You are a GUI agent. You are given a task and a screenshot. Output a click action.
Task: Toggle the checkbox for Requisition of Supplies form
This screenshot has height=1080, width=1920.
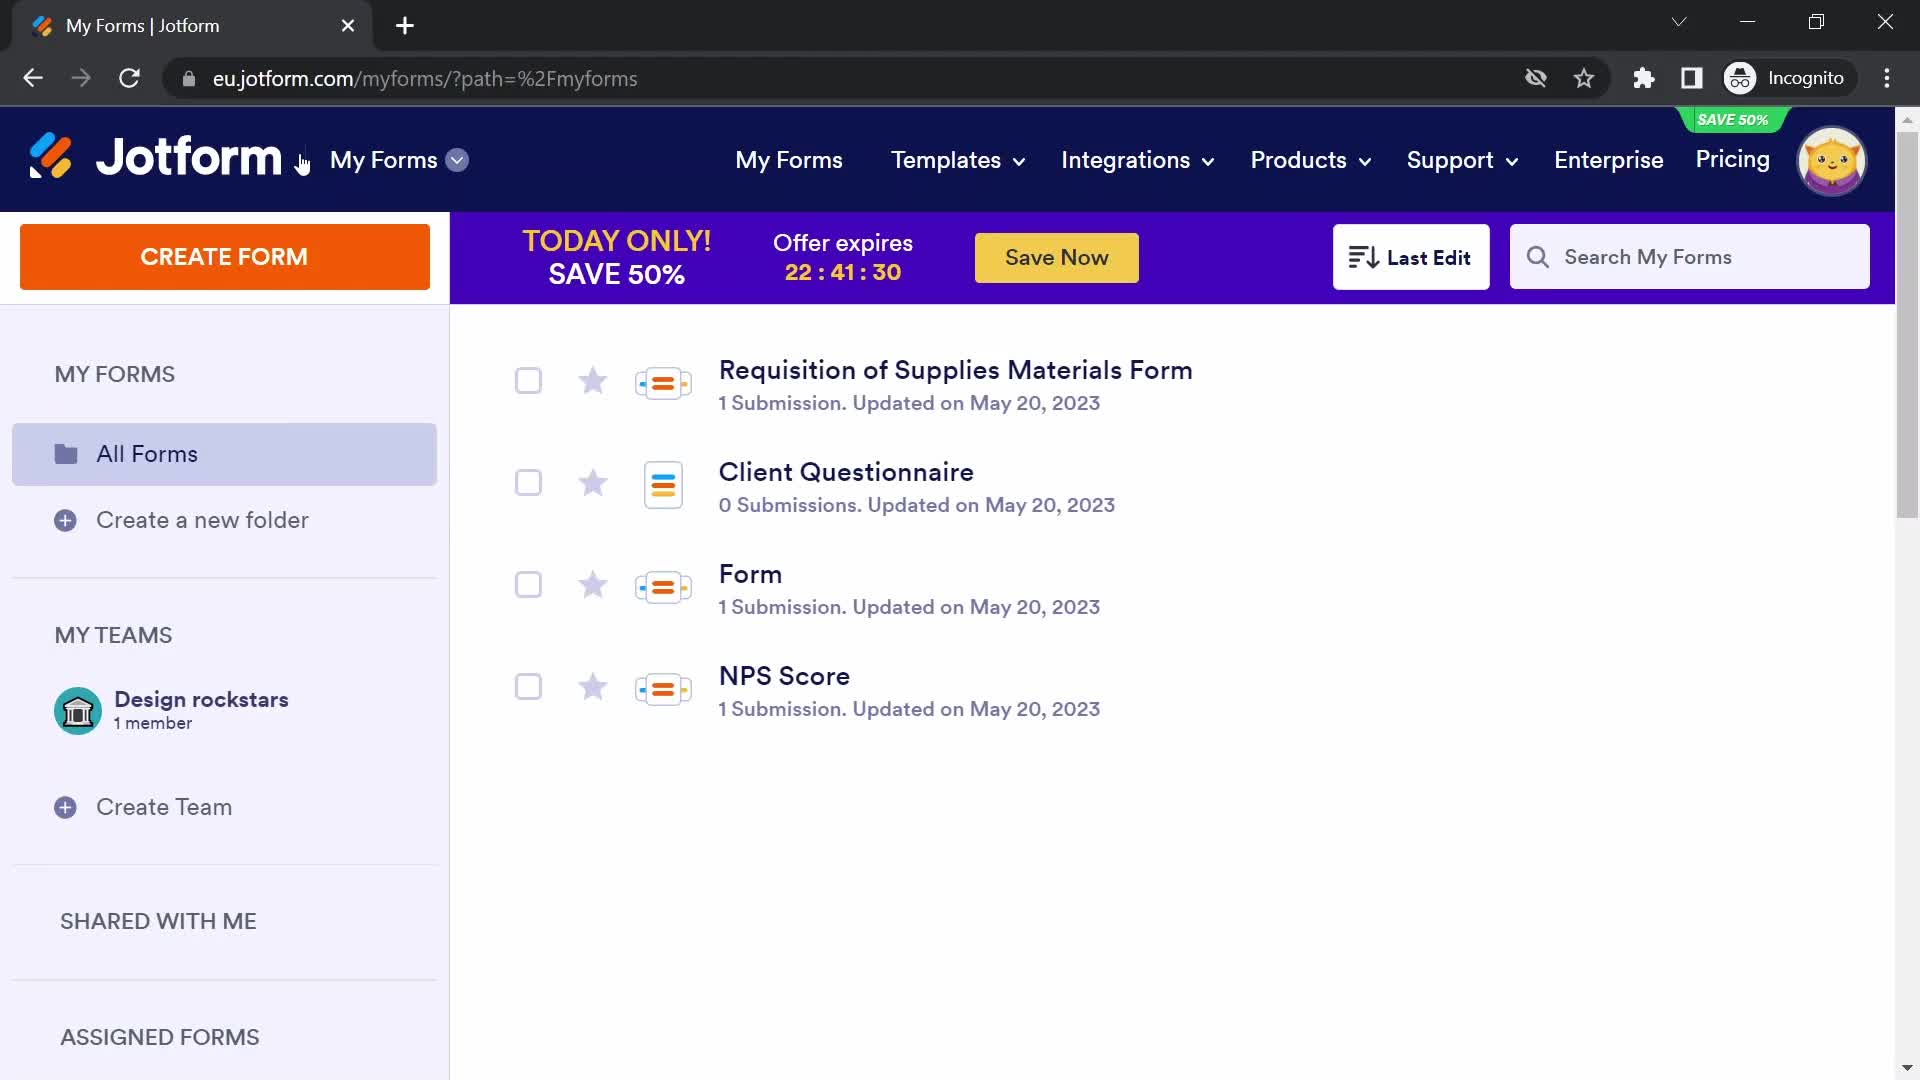tap(530, 381)
